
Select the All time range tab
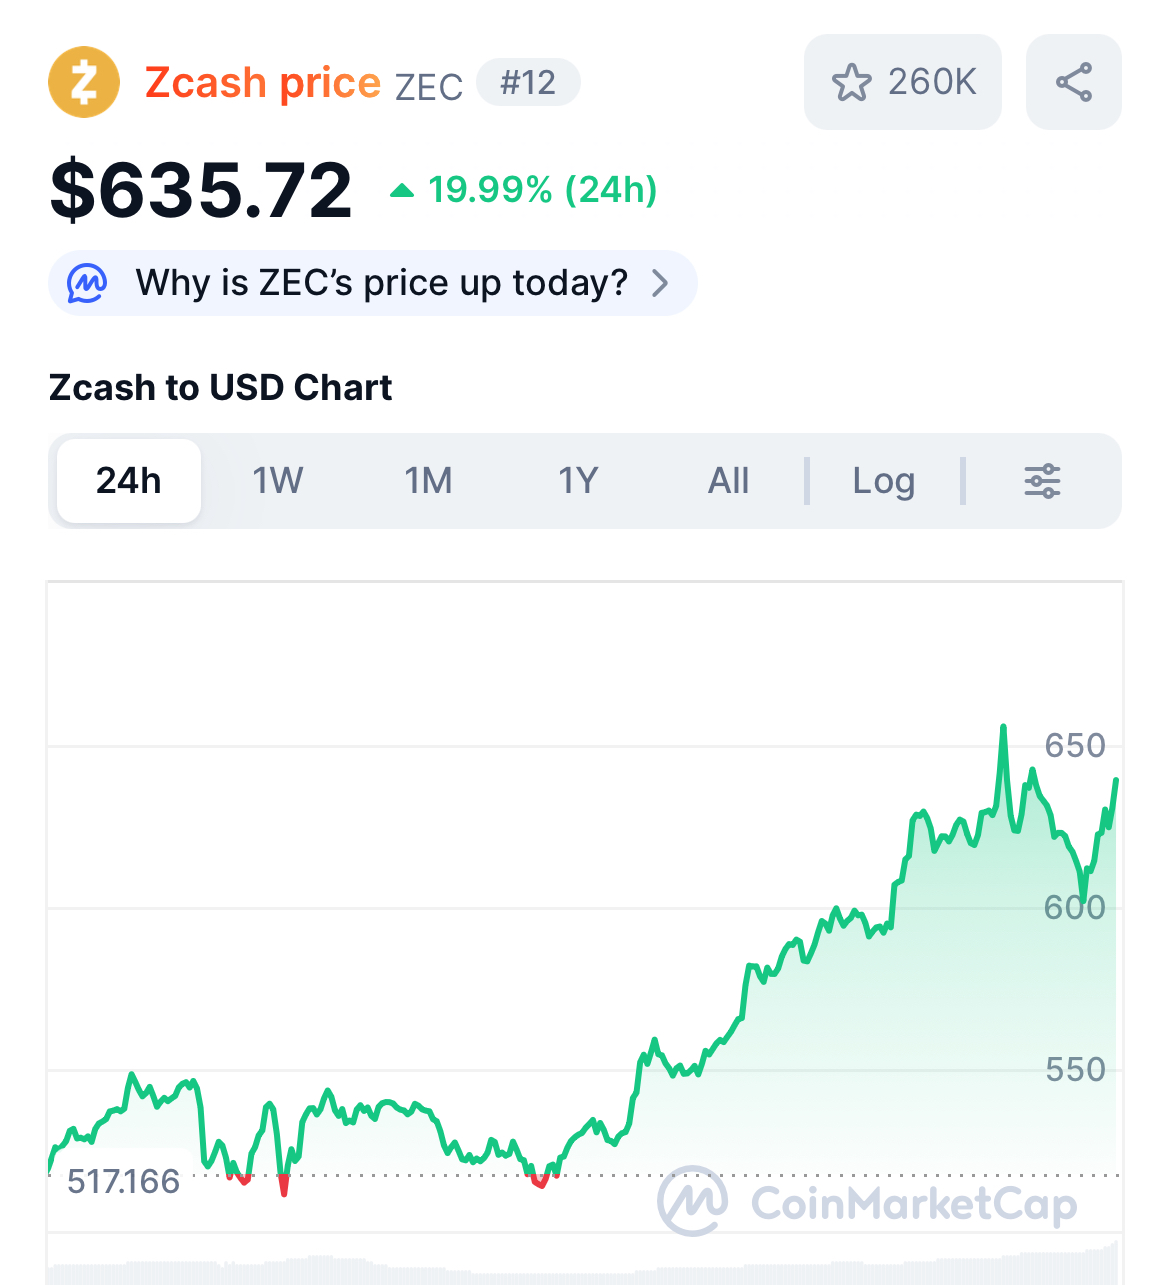click(728, 481)
